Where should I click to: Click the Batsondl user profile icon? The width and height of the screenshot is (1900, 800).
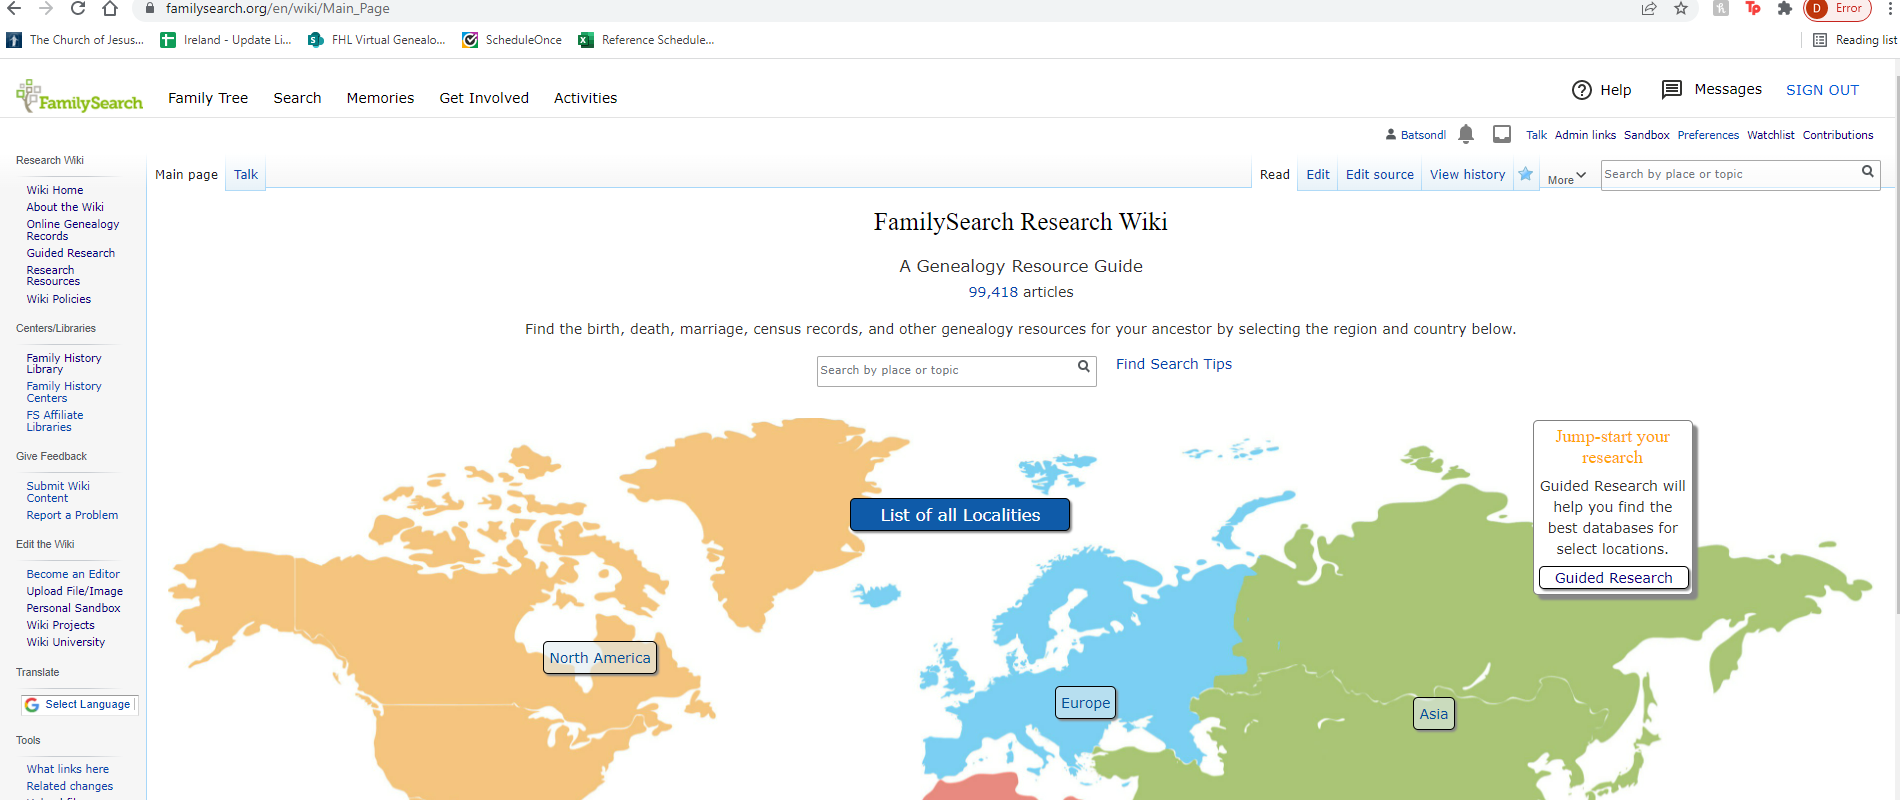tap(1390, 134)
